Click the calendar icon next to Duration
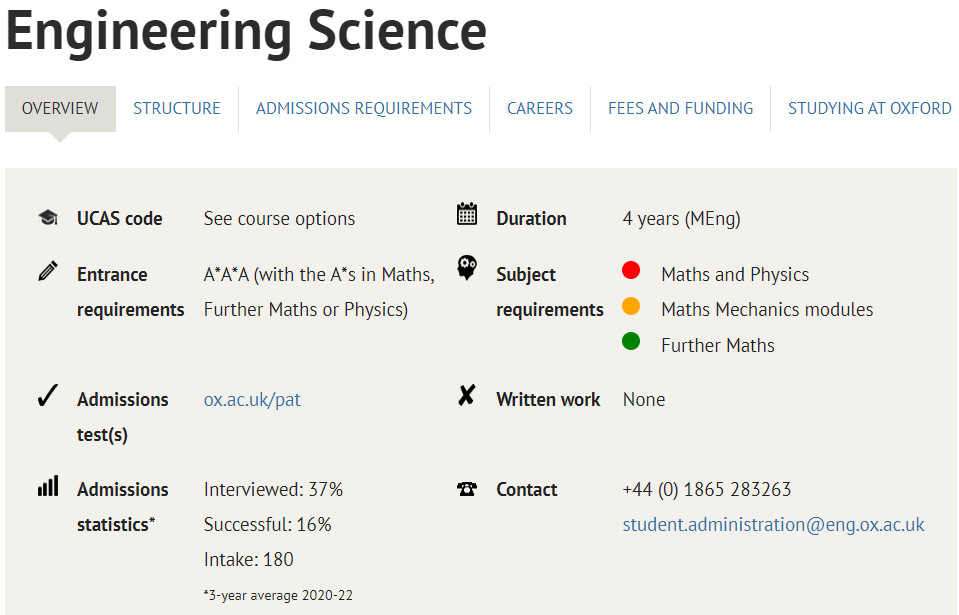This screenshot has width=959, height=615. (467, 214)
